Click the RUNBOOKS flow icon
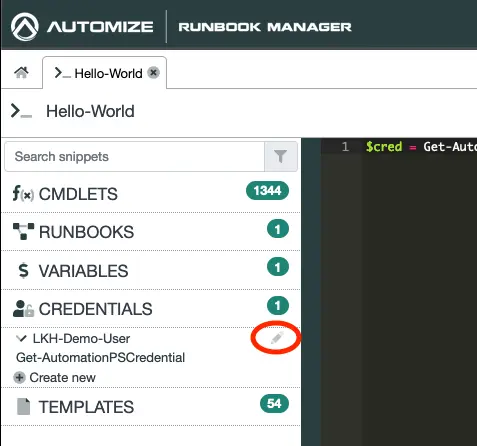Image resolution: width=477 pixels, height=446 pixels. pos(23,232)
